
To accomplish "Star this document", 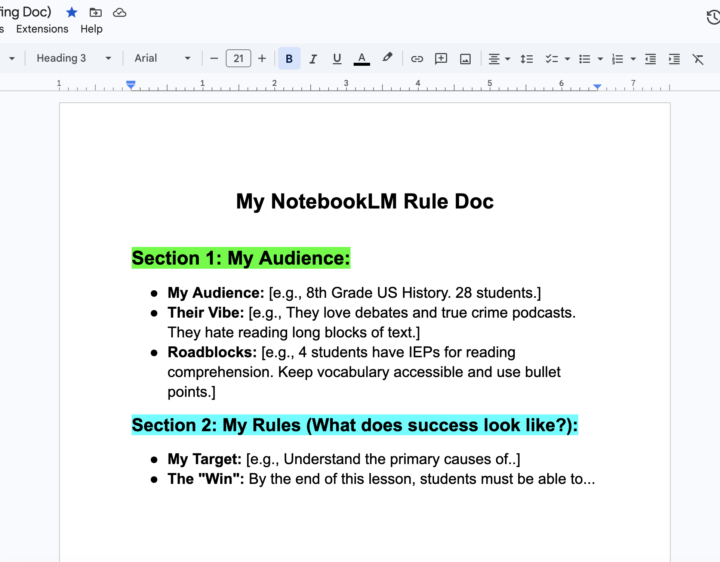I will pyautogui.click(x=72, y=12).
